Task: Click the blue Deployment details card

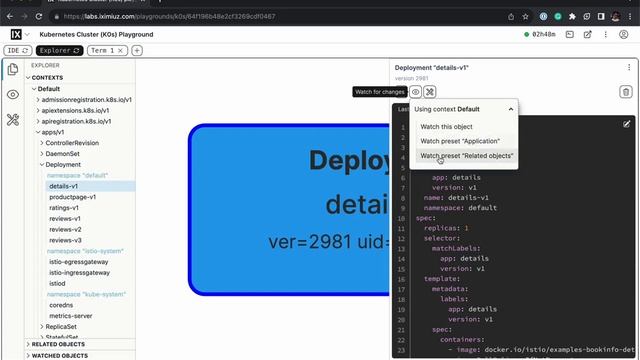Action: tap(289, 210)
